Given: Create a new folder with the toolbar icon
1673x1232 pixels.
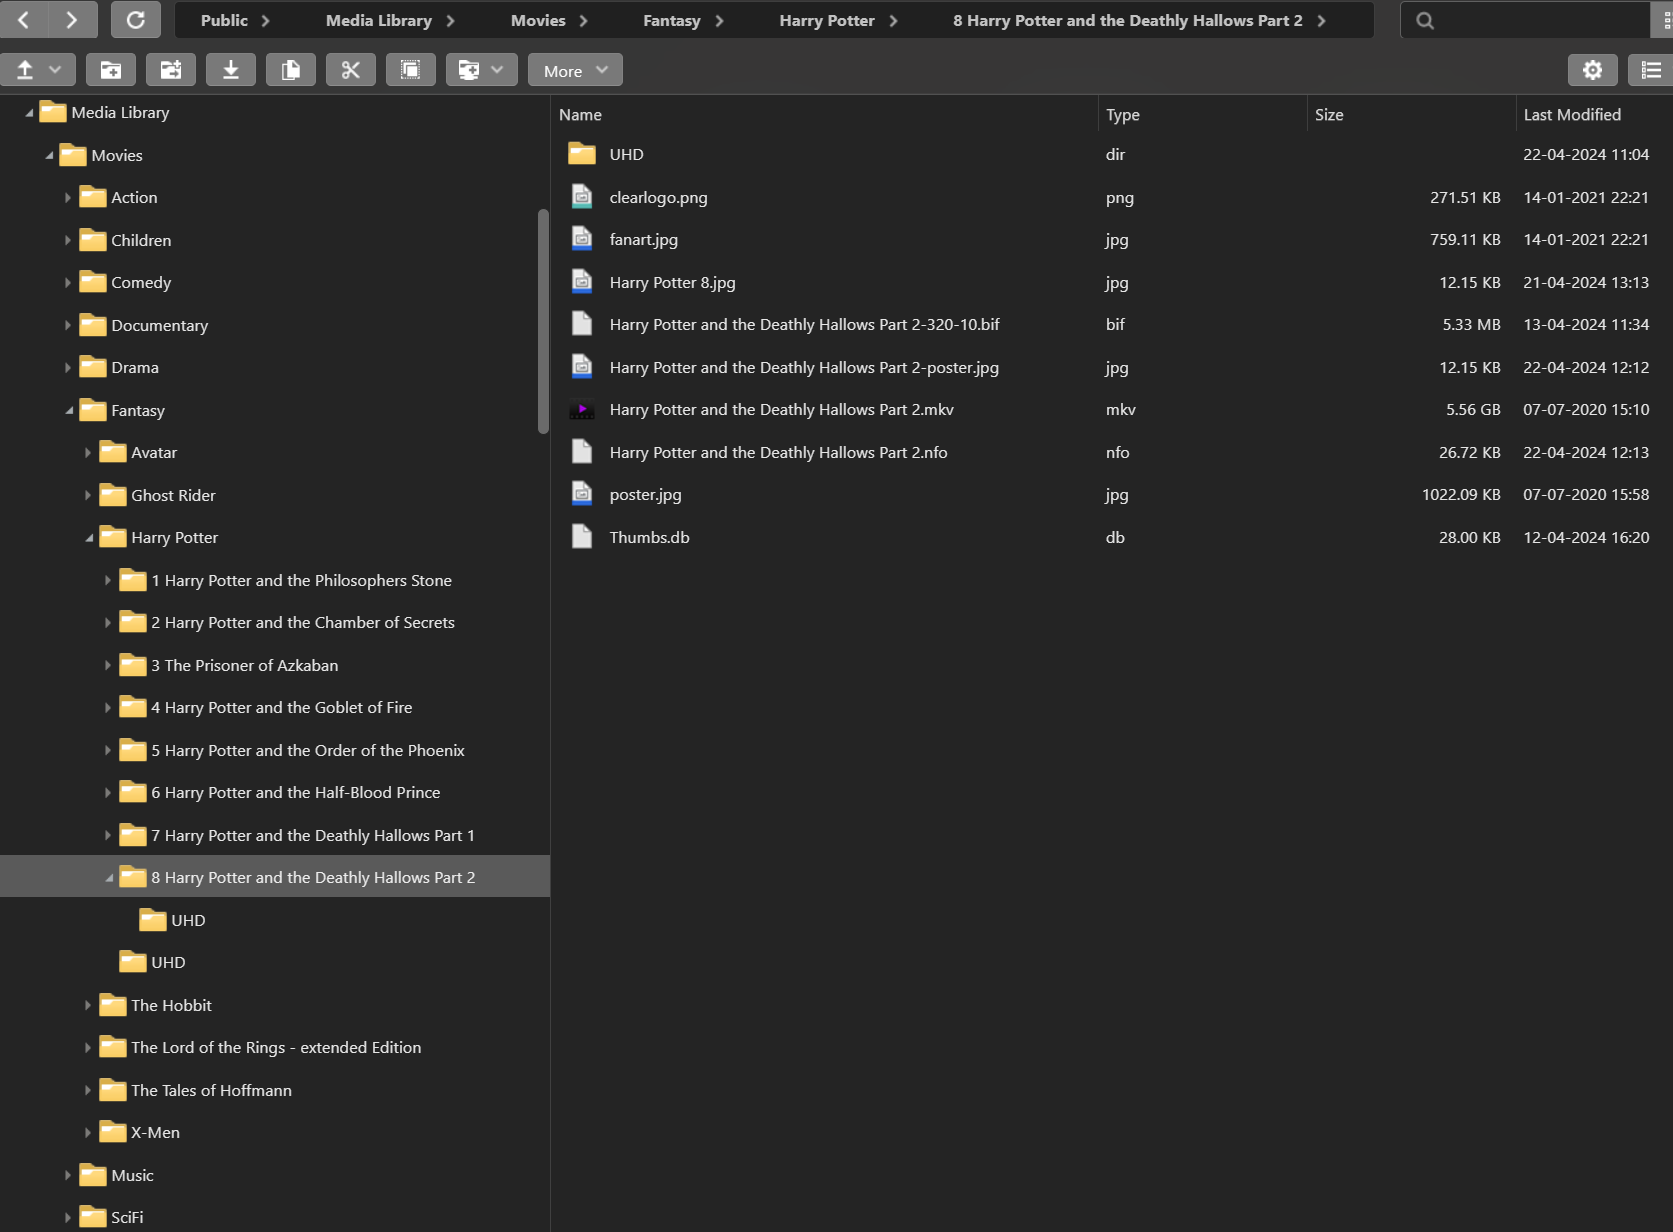Looking at the screenshot, I should (111, 70).
